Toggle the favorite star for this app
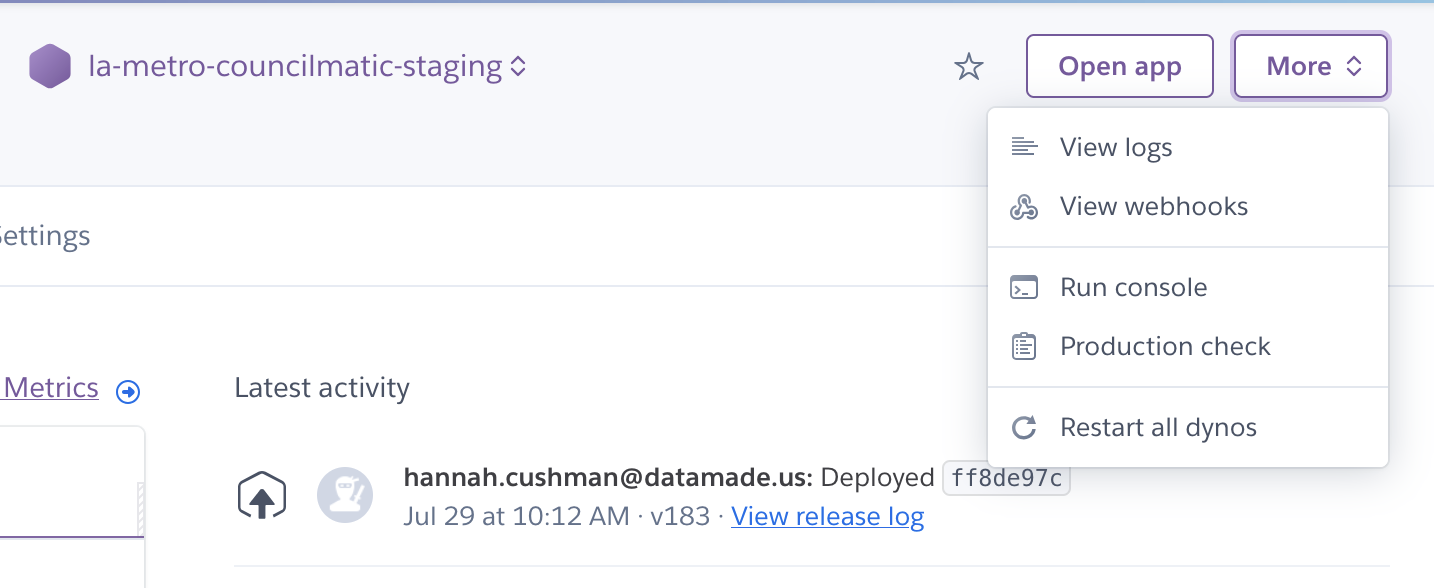The height and width of the screenshot is (588, 1434). pos(968,66)
